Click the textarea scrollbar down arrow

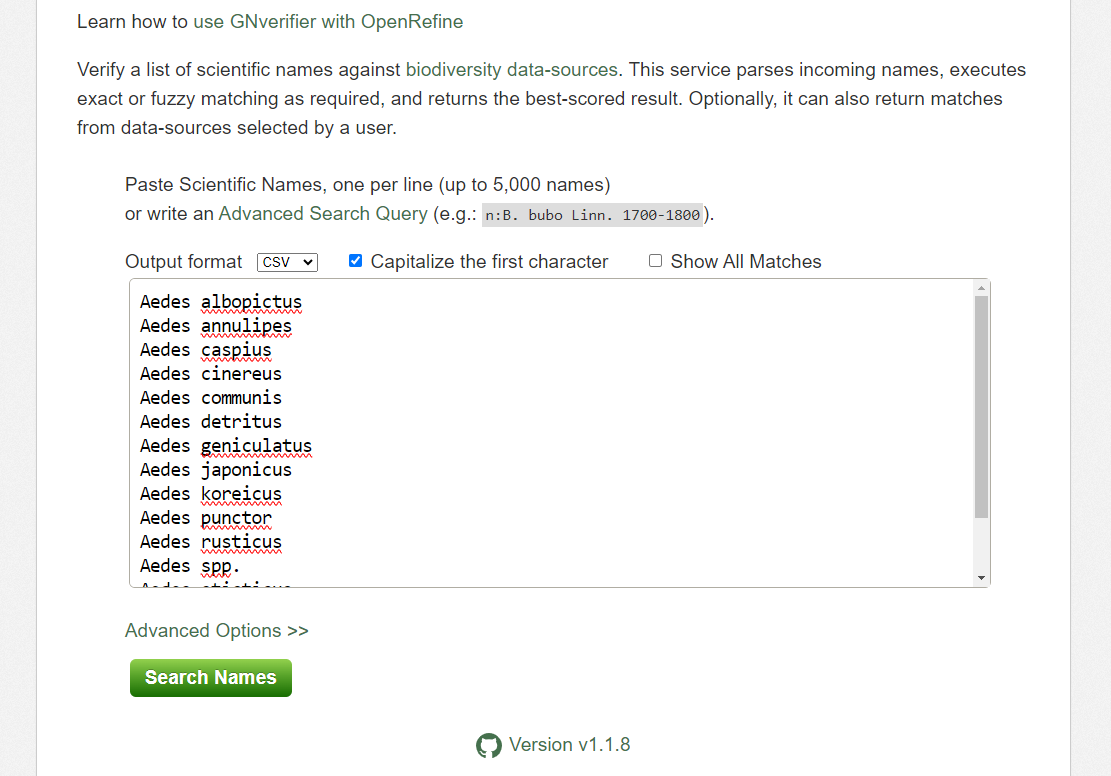(x=981, y=578)
